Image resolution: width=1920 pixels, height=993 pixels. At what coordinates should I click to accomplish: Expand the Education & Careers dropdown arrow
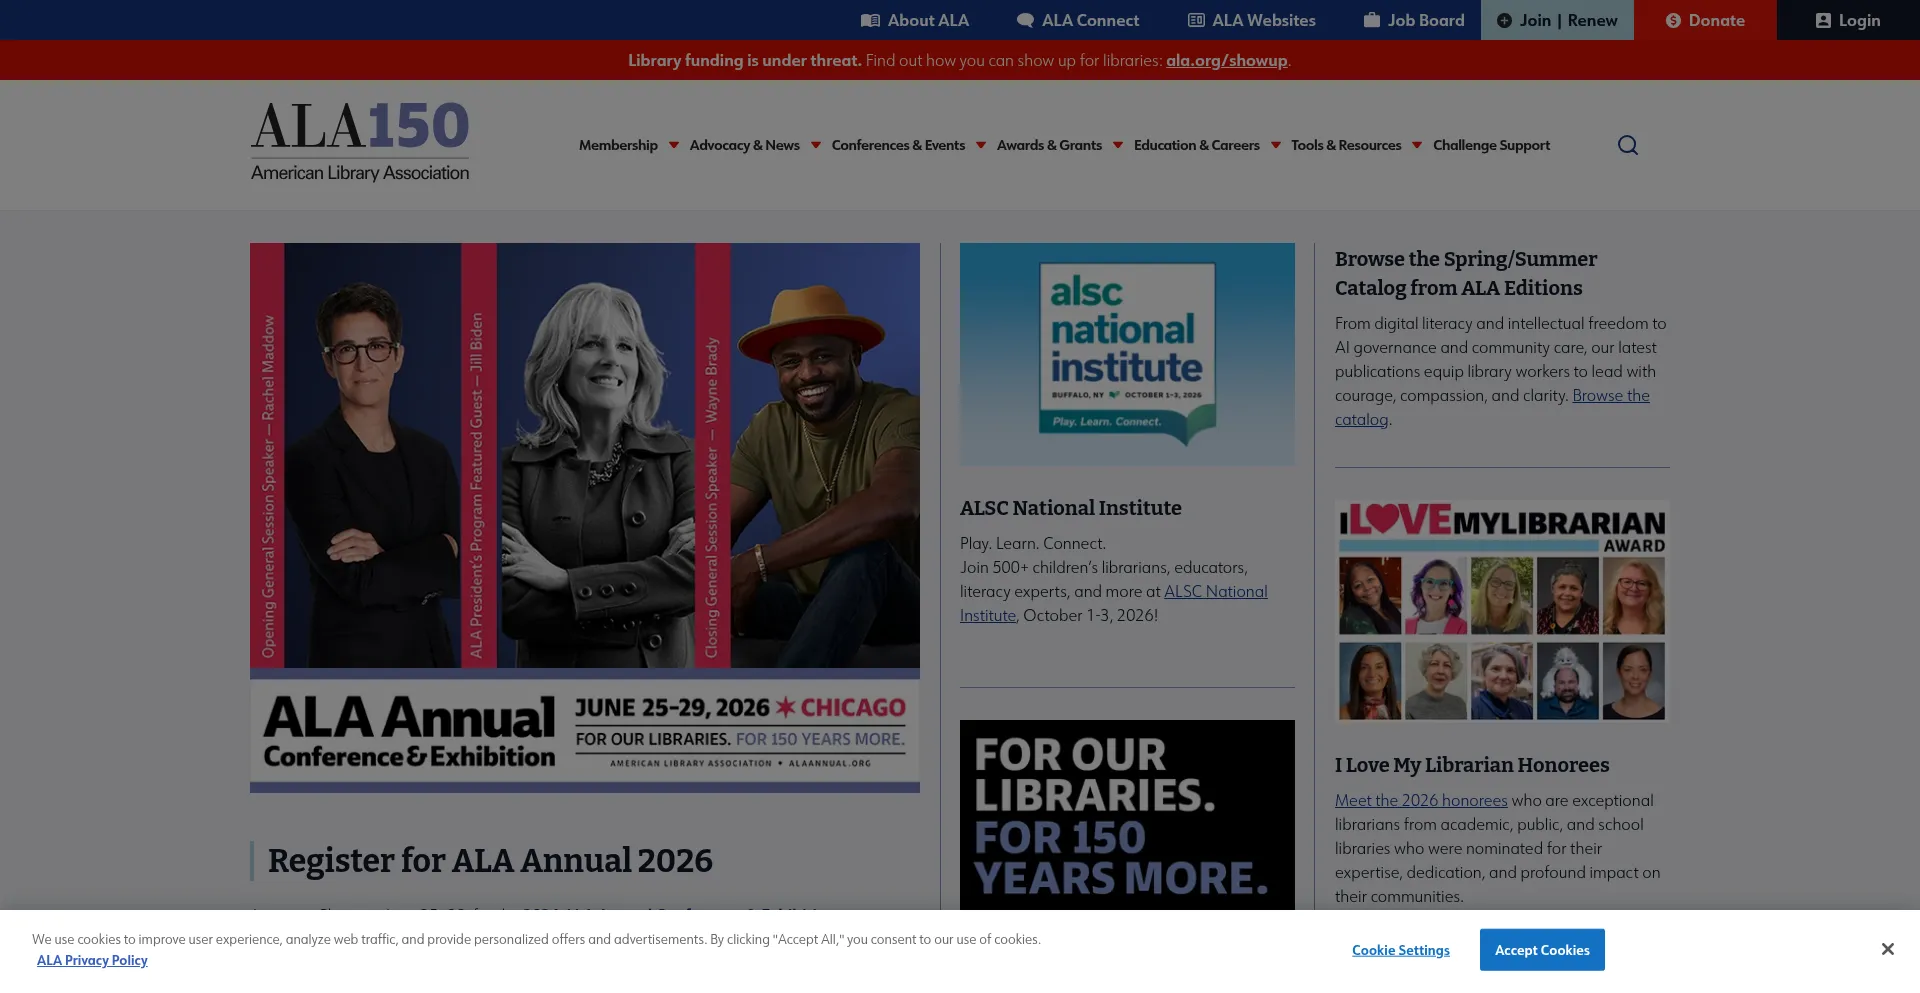[1276, 145]
